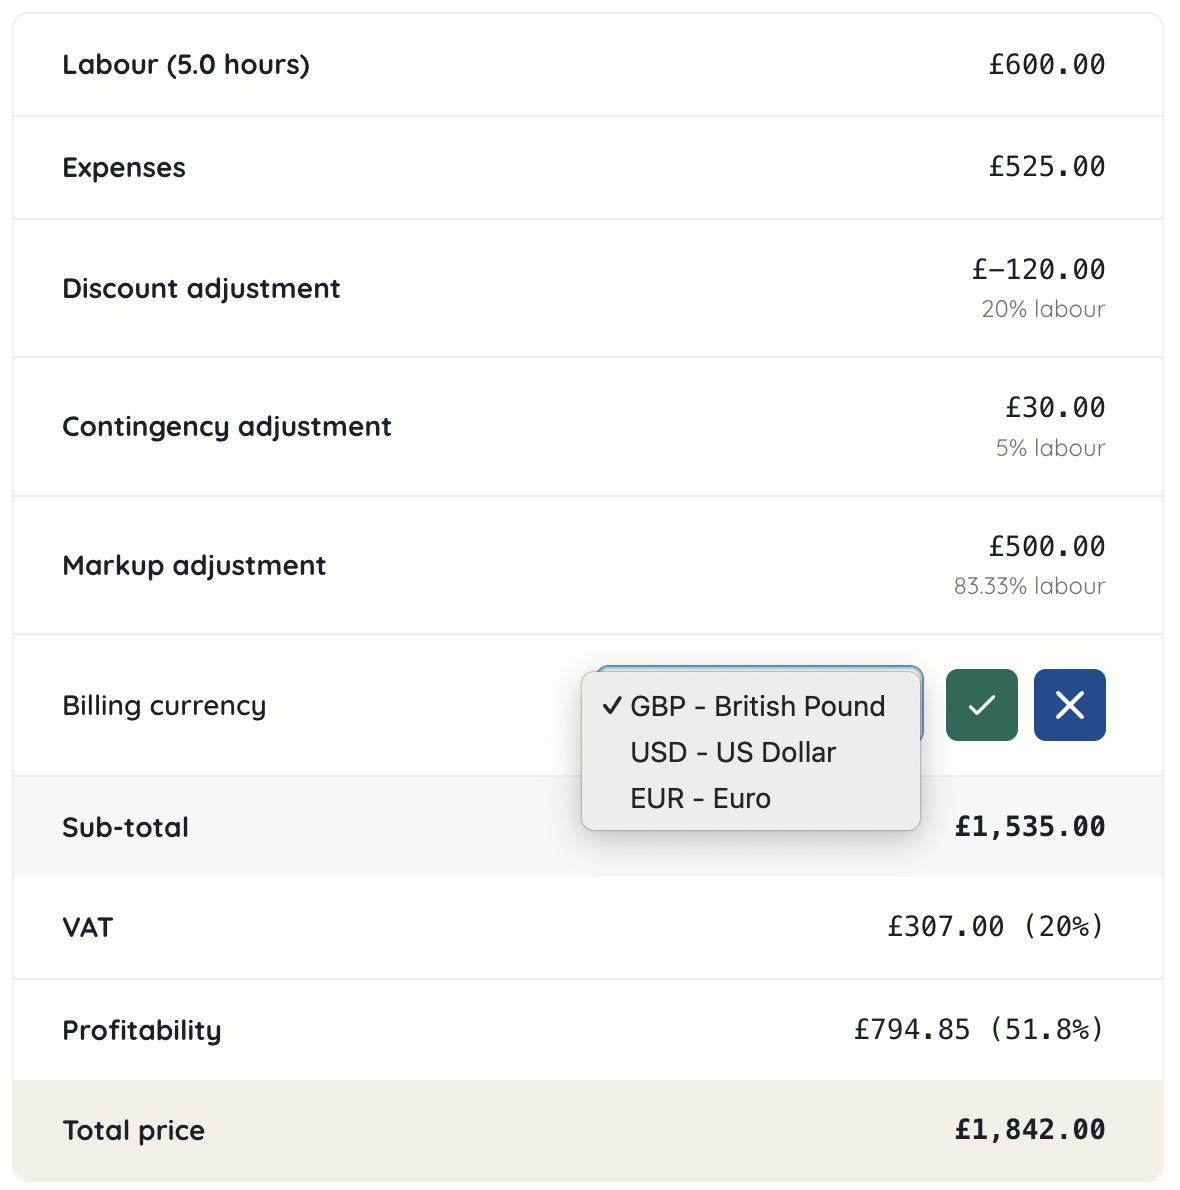Click the Discount adjustment row

(201, 288)
